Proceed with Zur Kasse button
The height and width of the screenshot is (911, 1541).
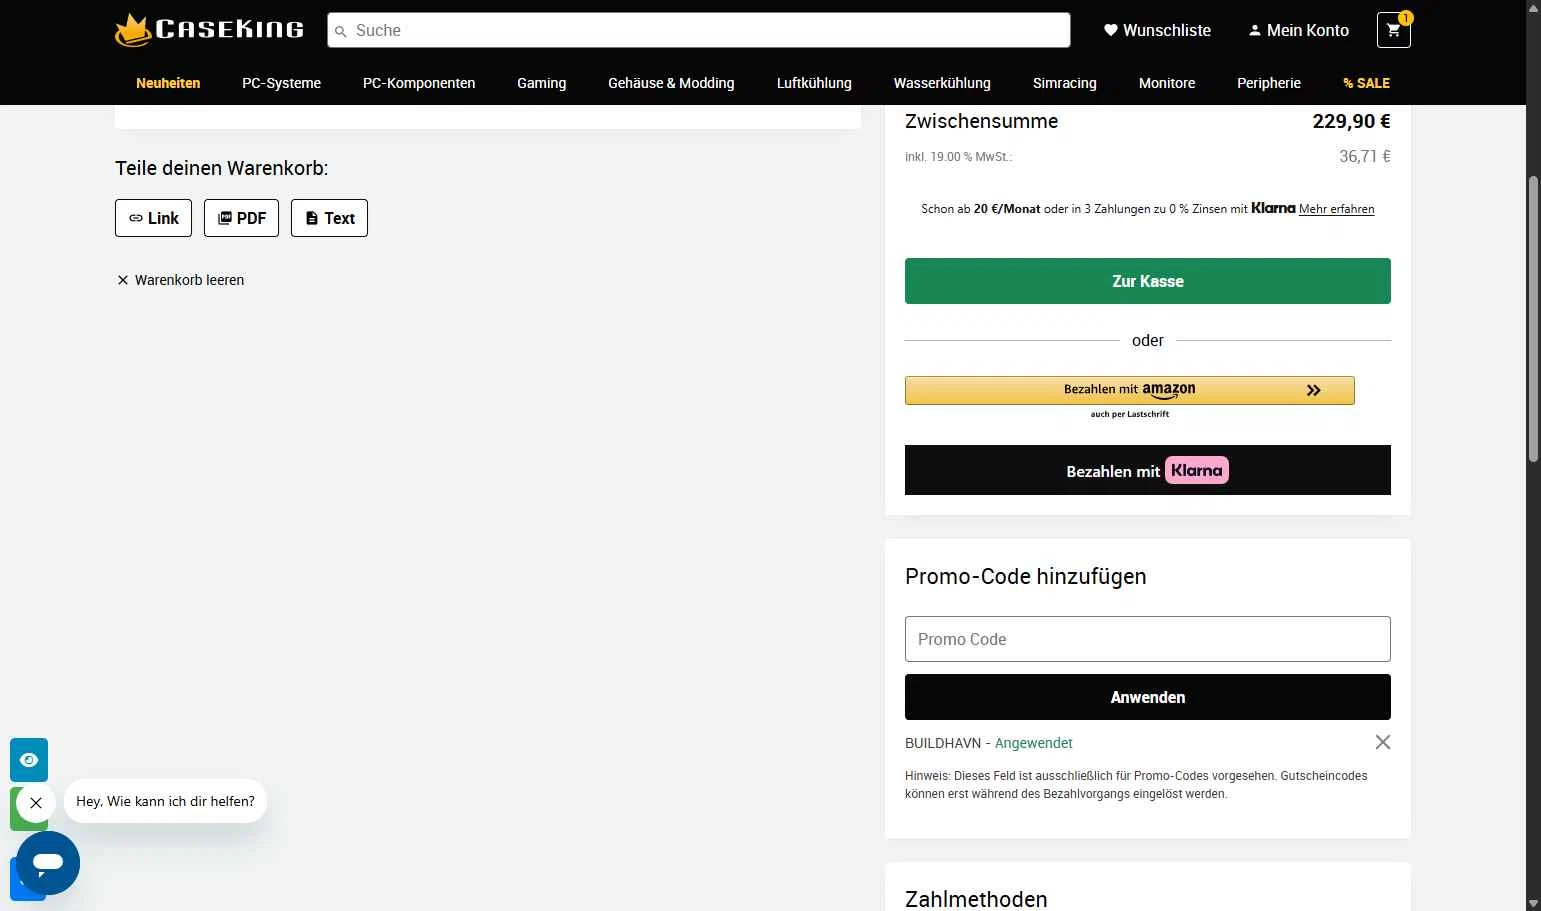pos(1148,281)
